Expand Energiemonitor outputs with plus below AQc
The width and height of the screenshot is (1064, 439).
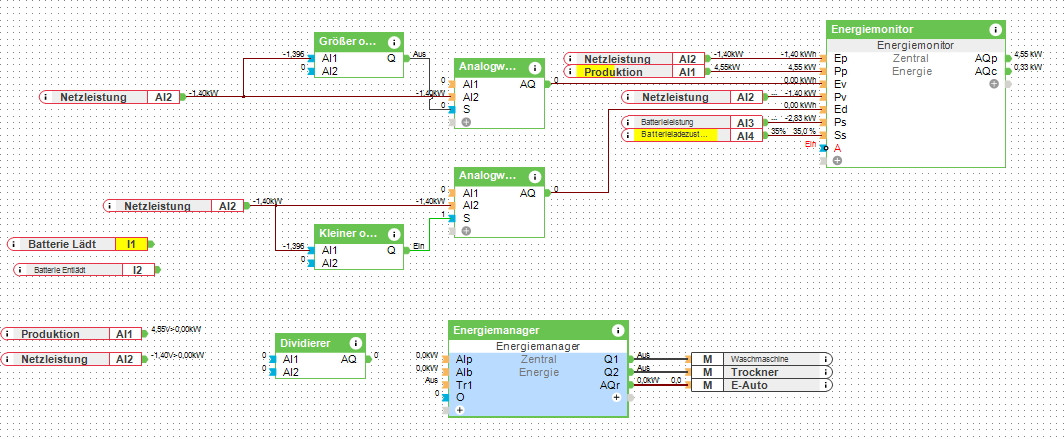(994, 84)
